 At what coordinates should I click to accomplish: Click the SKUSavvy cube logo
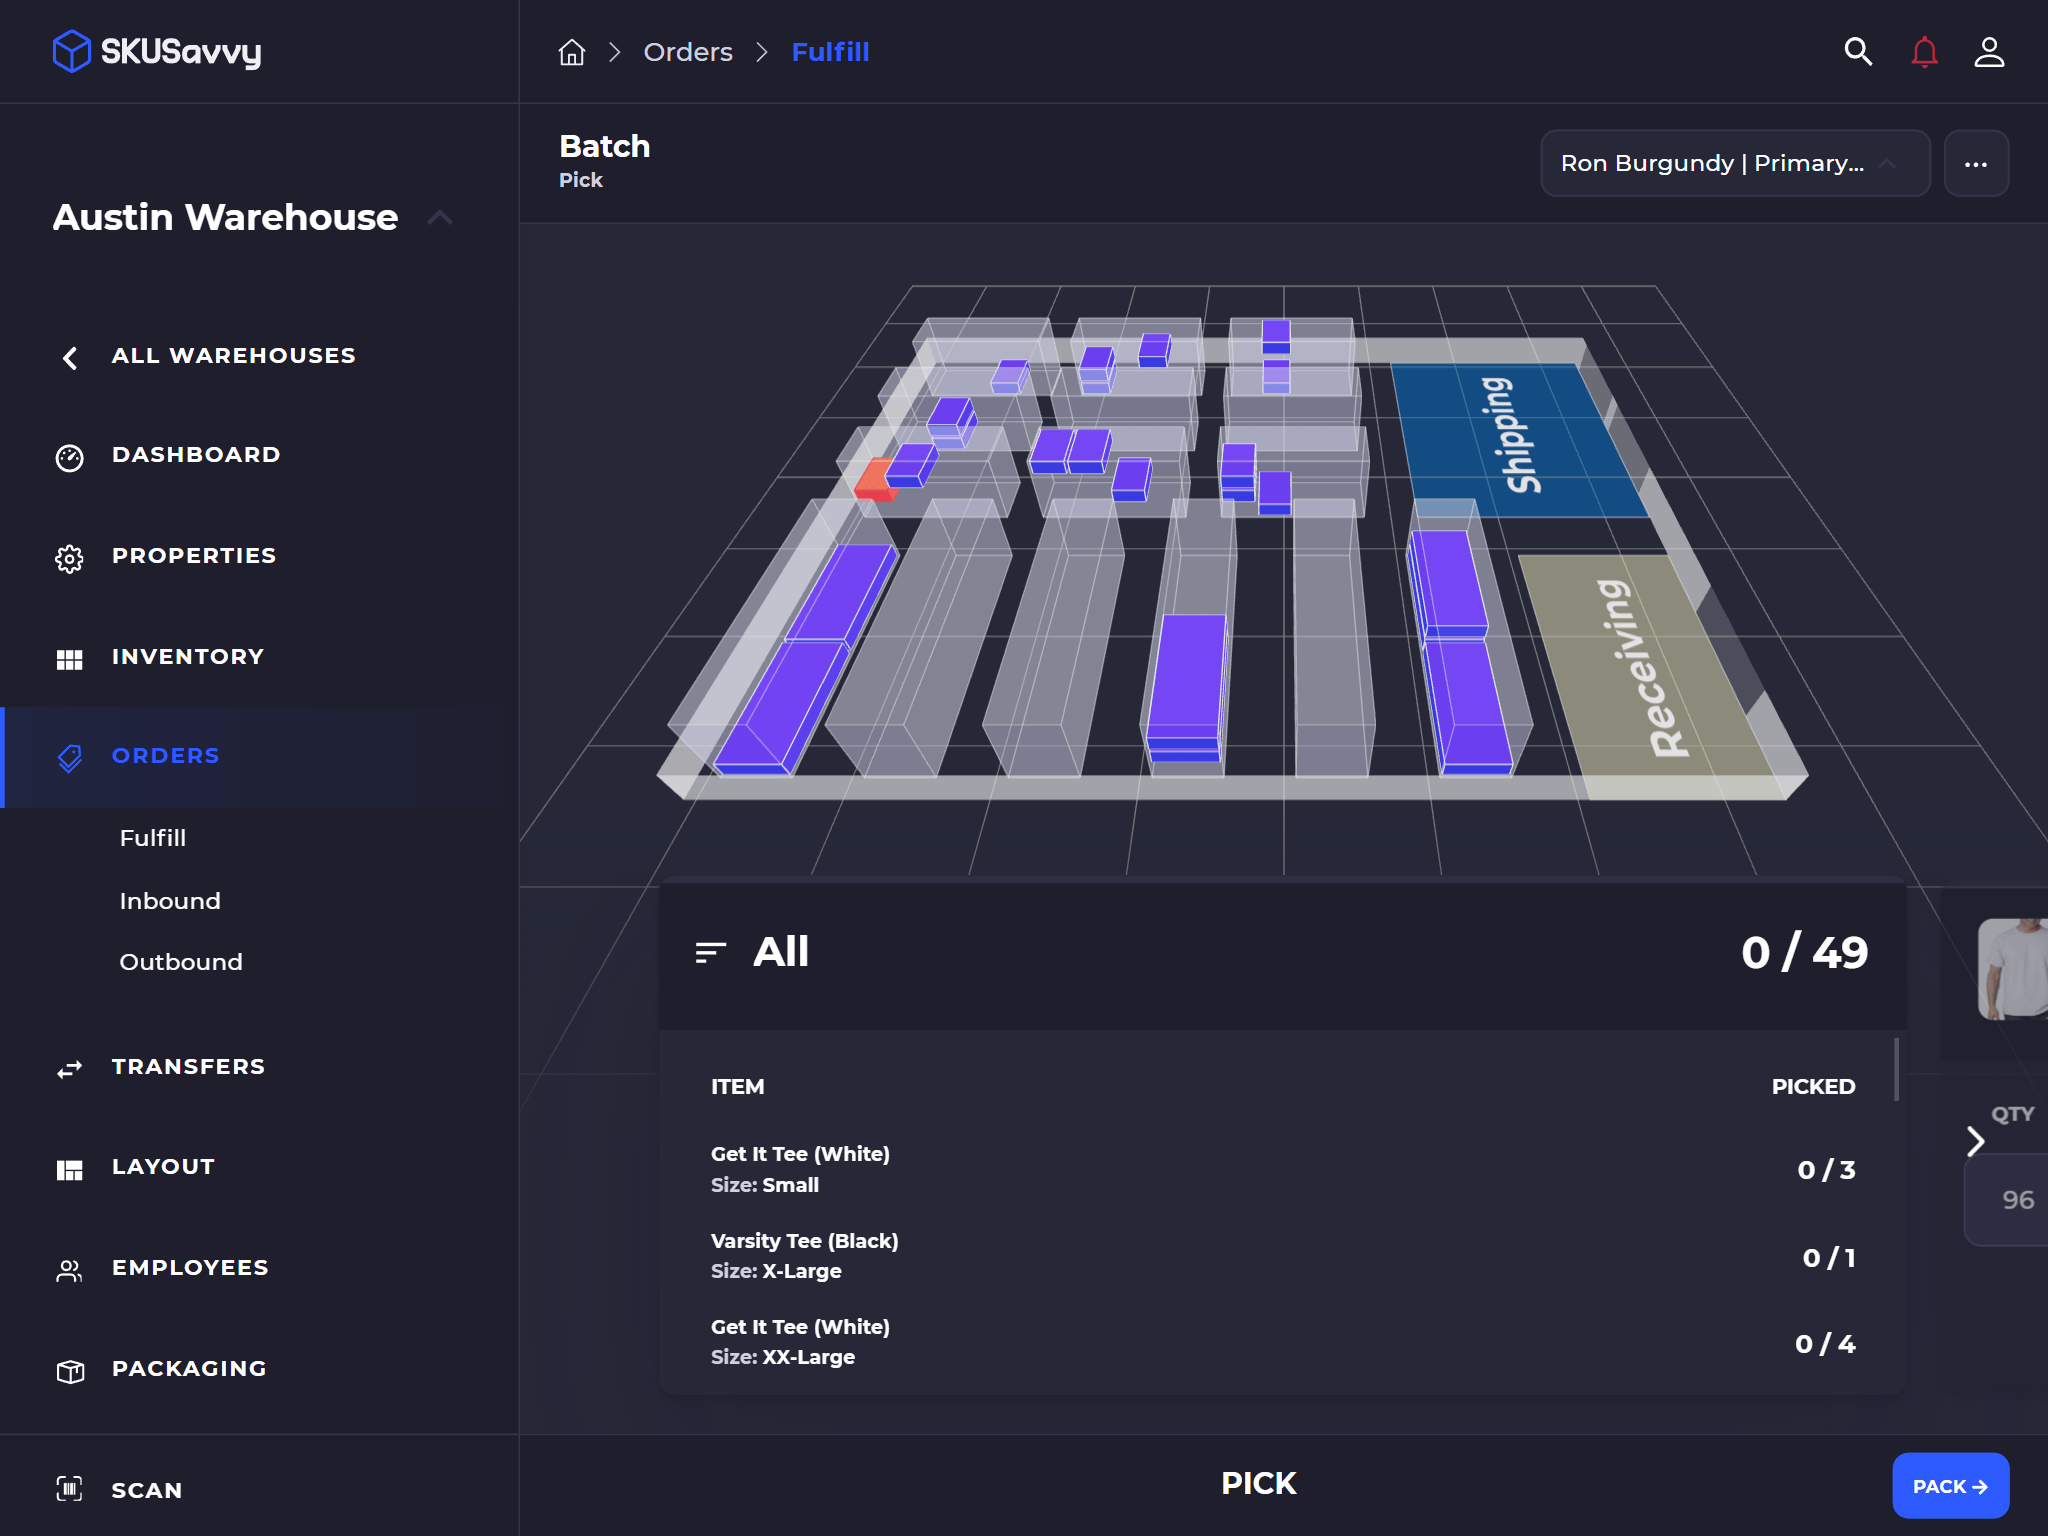pyautogui.click(x=72, y=51)
